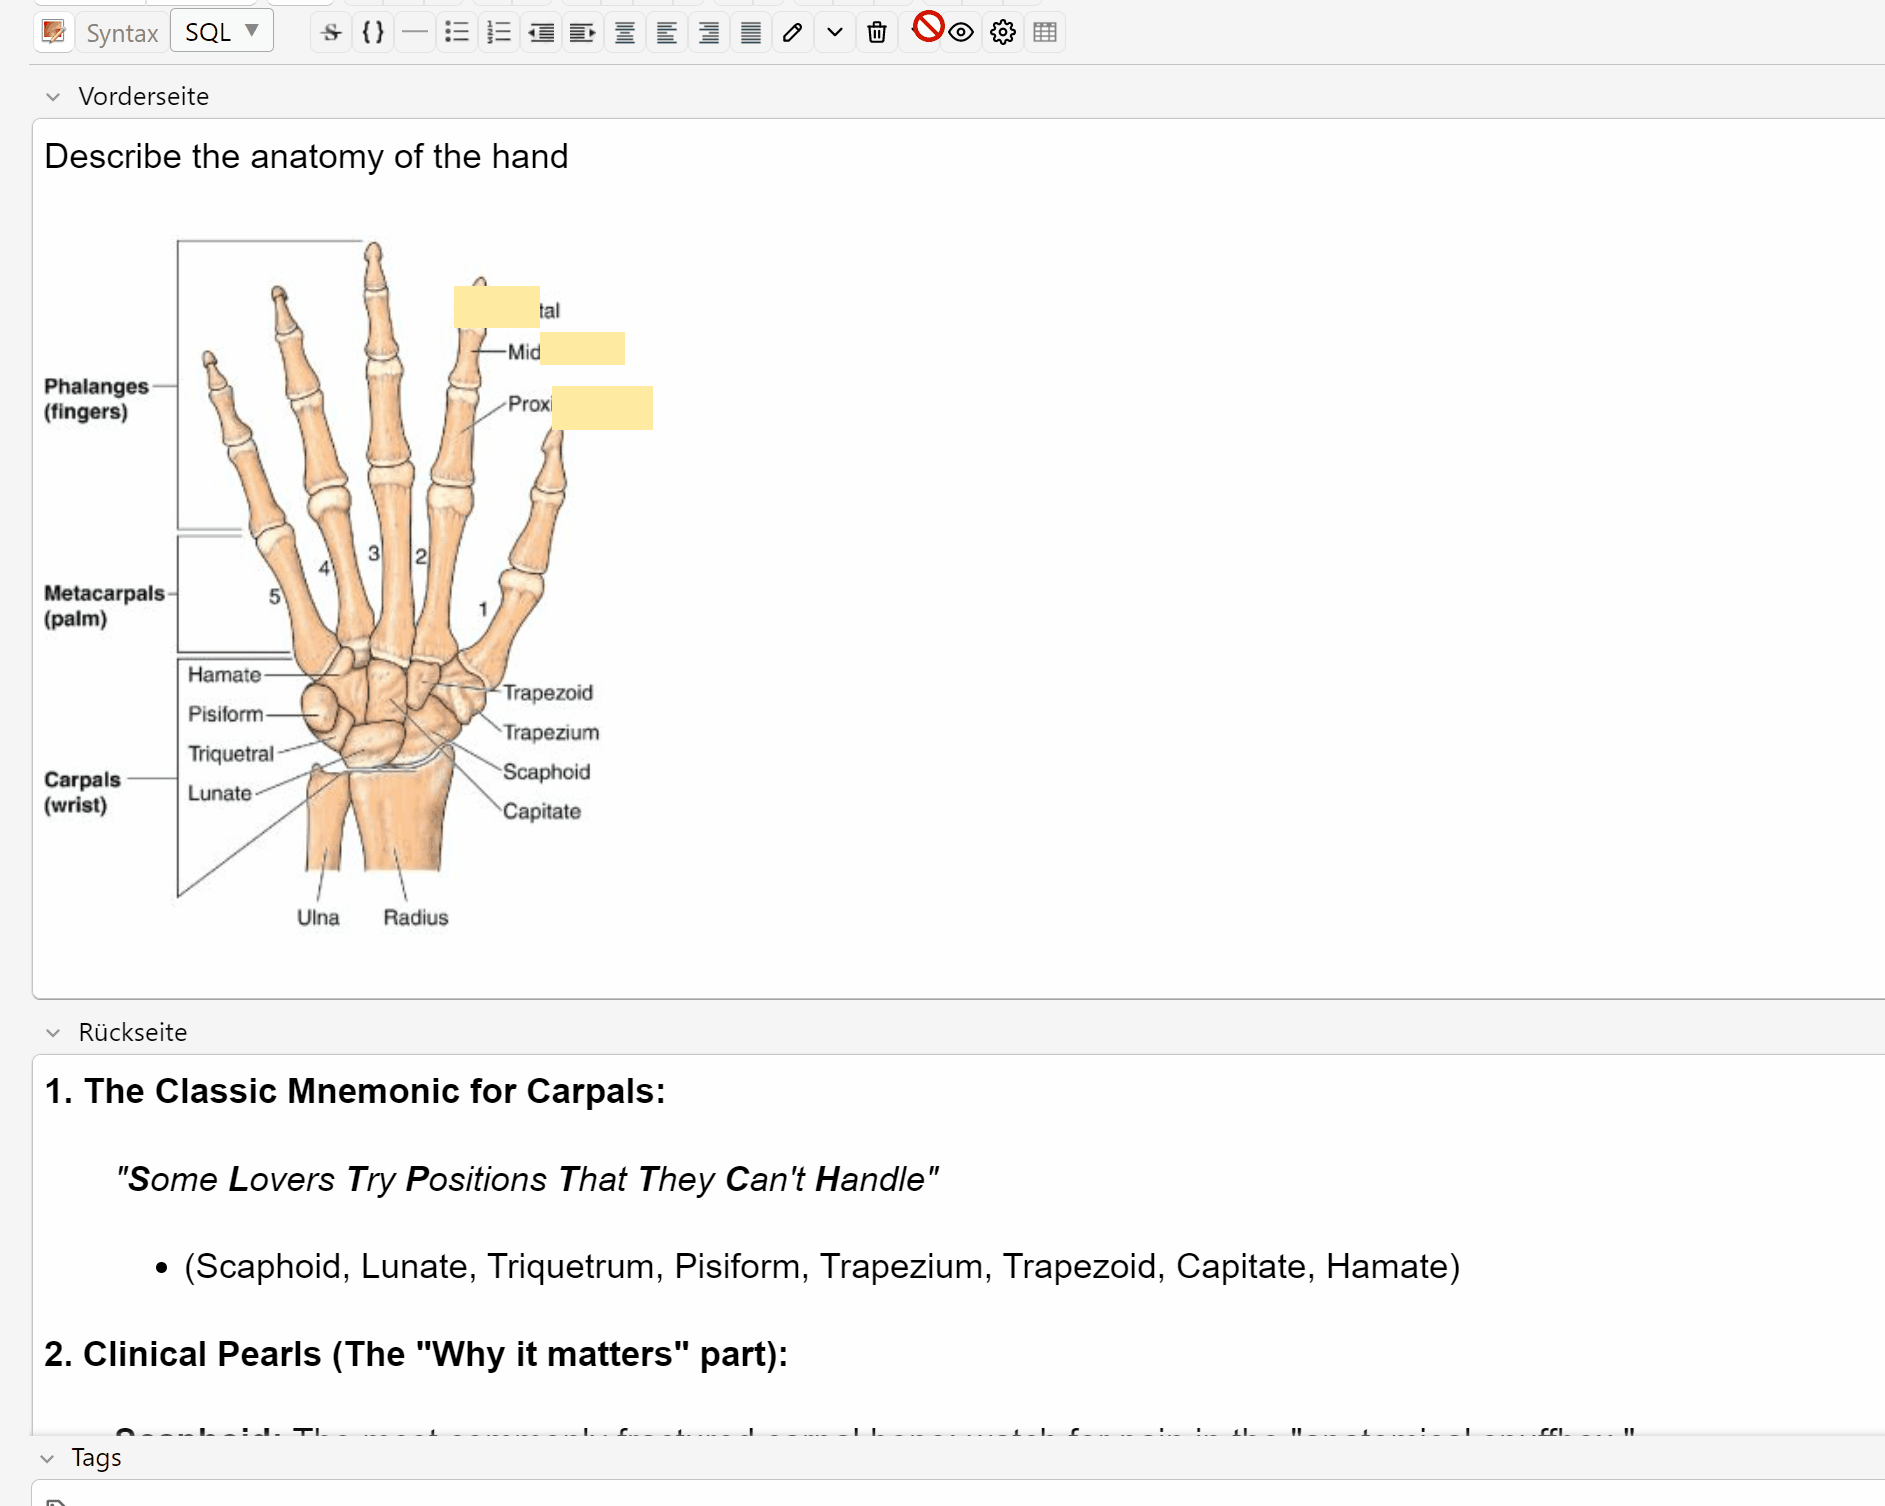Toggle the eye visibility icon
This screenshot has width=1885, height=1506.
point(962,33)
